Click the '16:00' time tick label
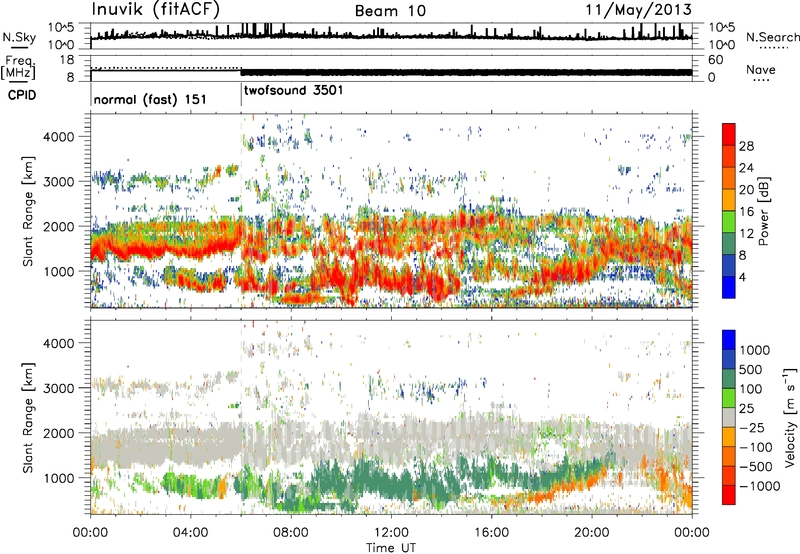The image size is (800, 554). tap(491, 533)
